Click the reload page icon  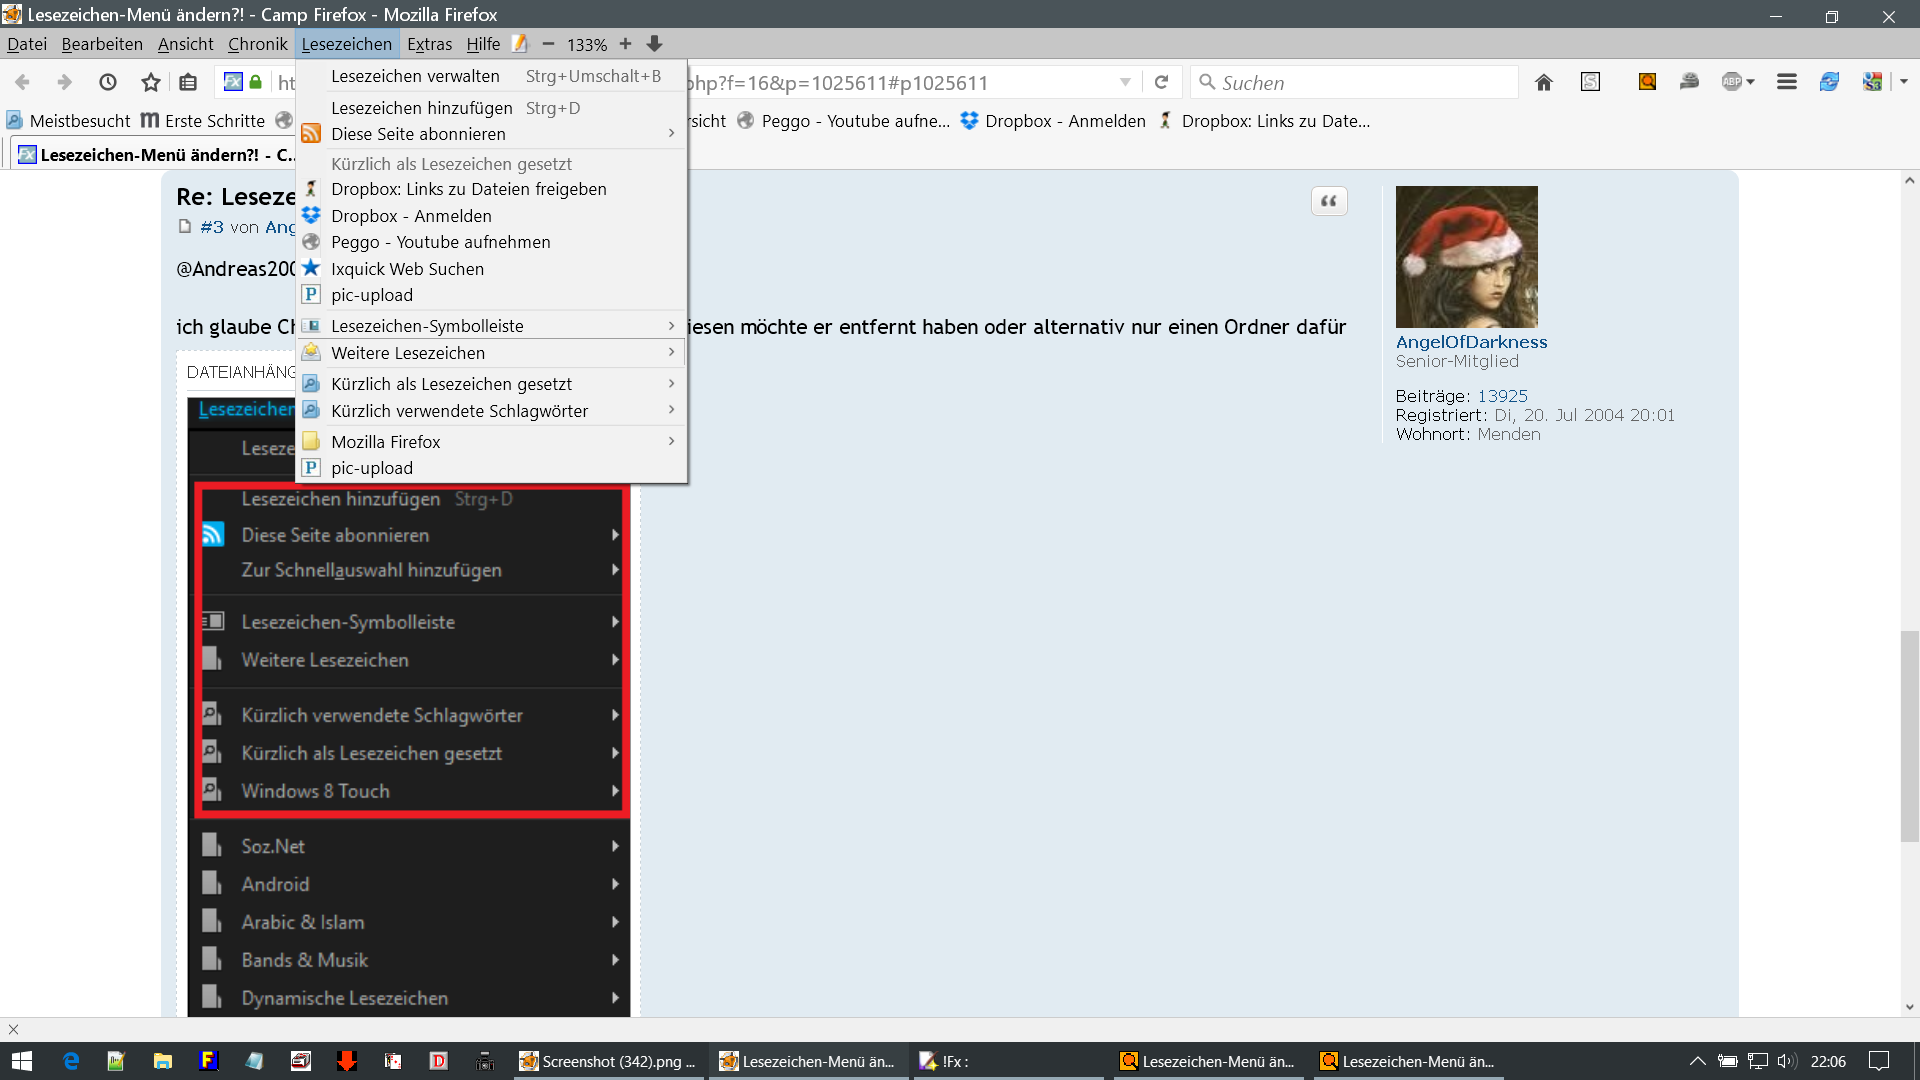pyautogui.click(x=1161, y=82)
